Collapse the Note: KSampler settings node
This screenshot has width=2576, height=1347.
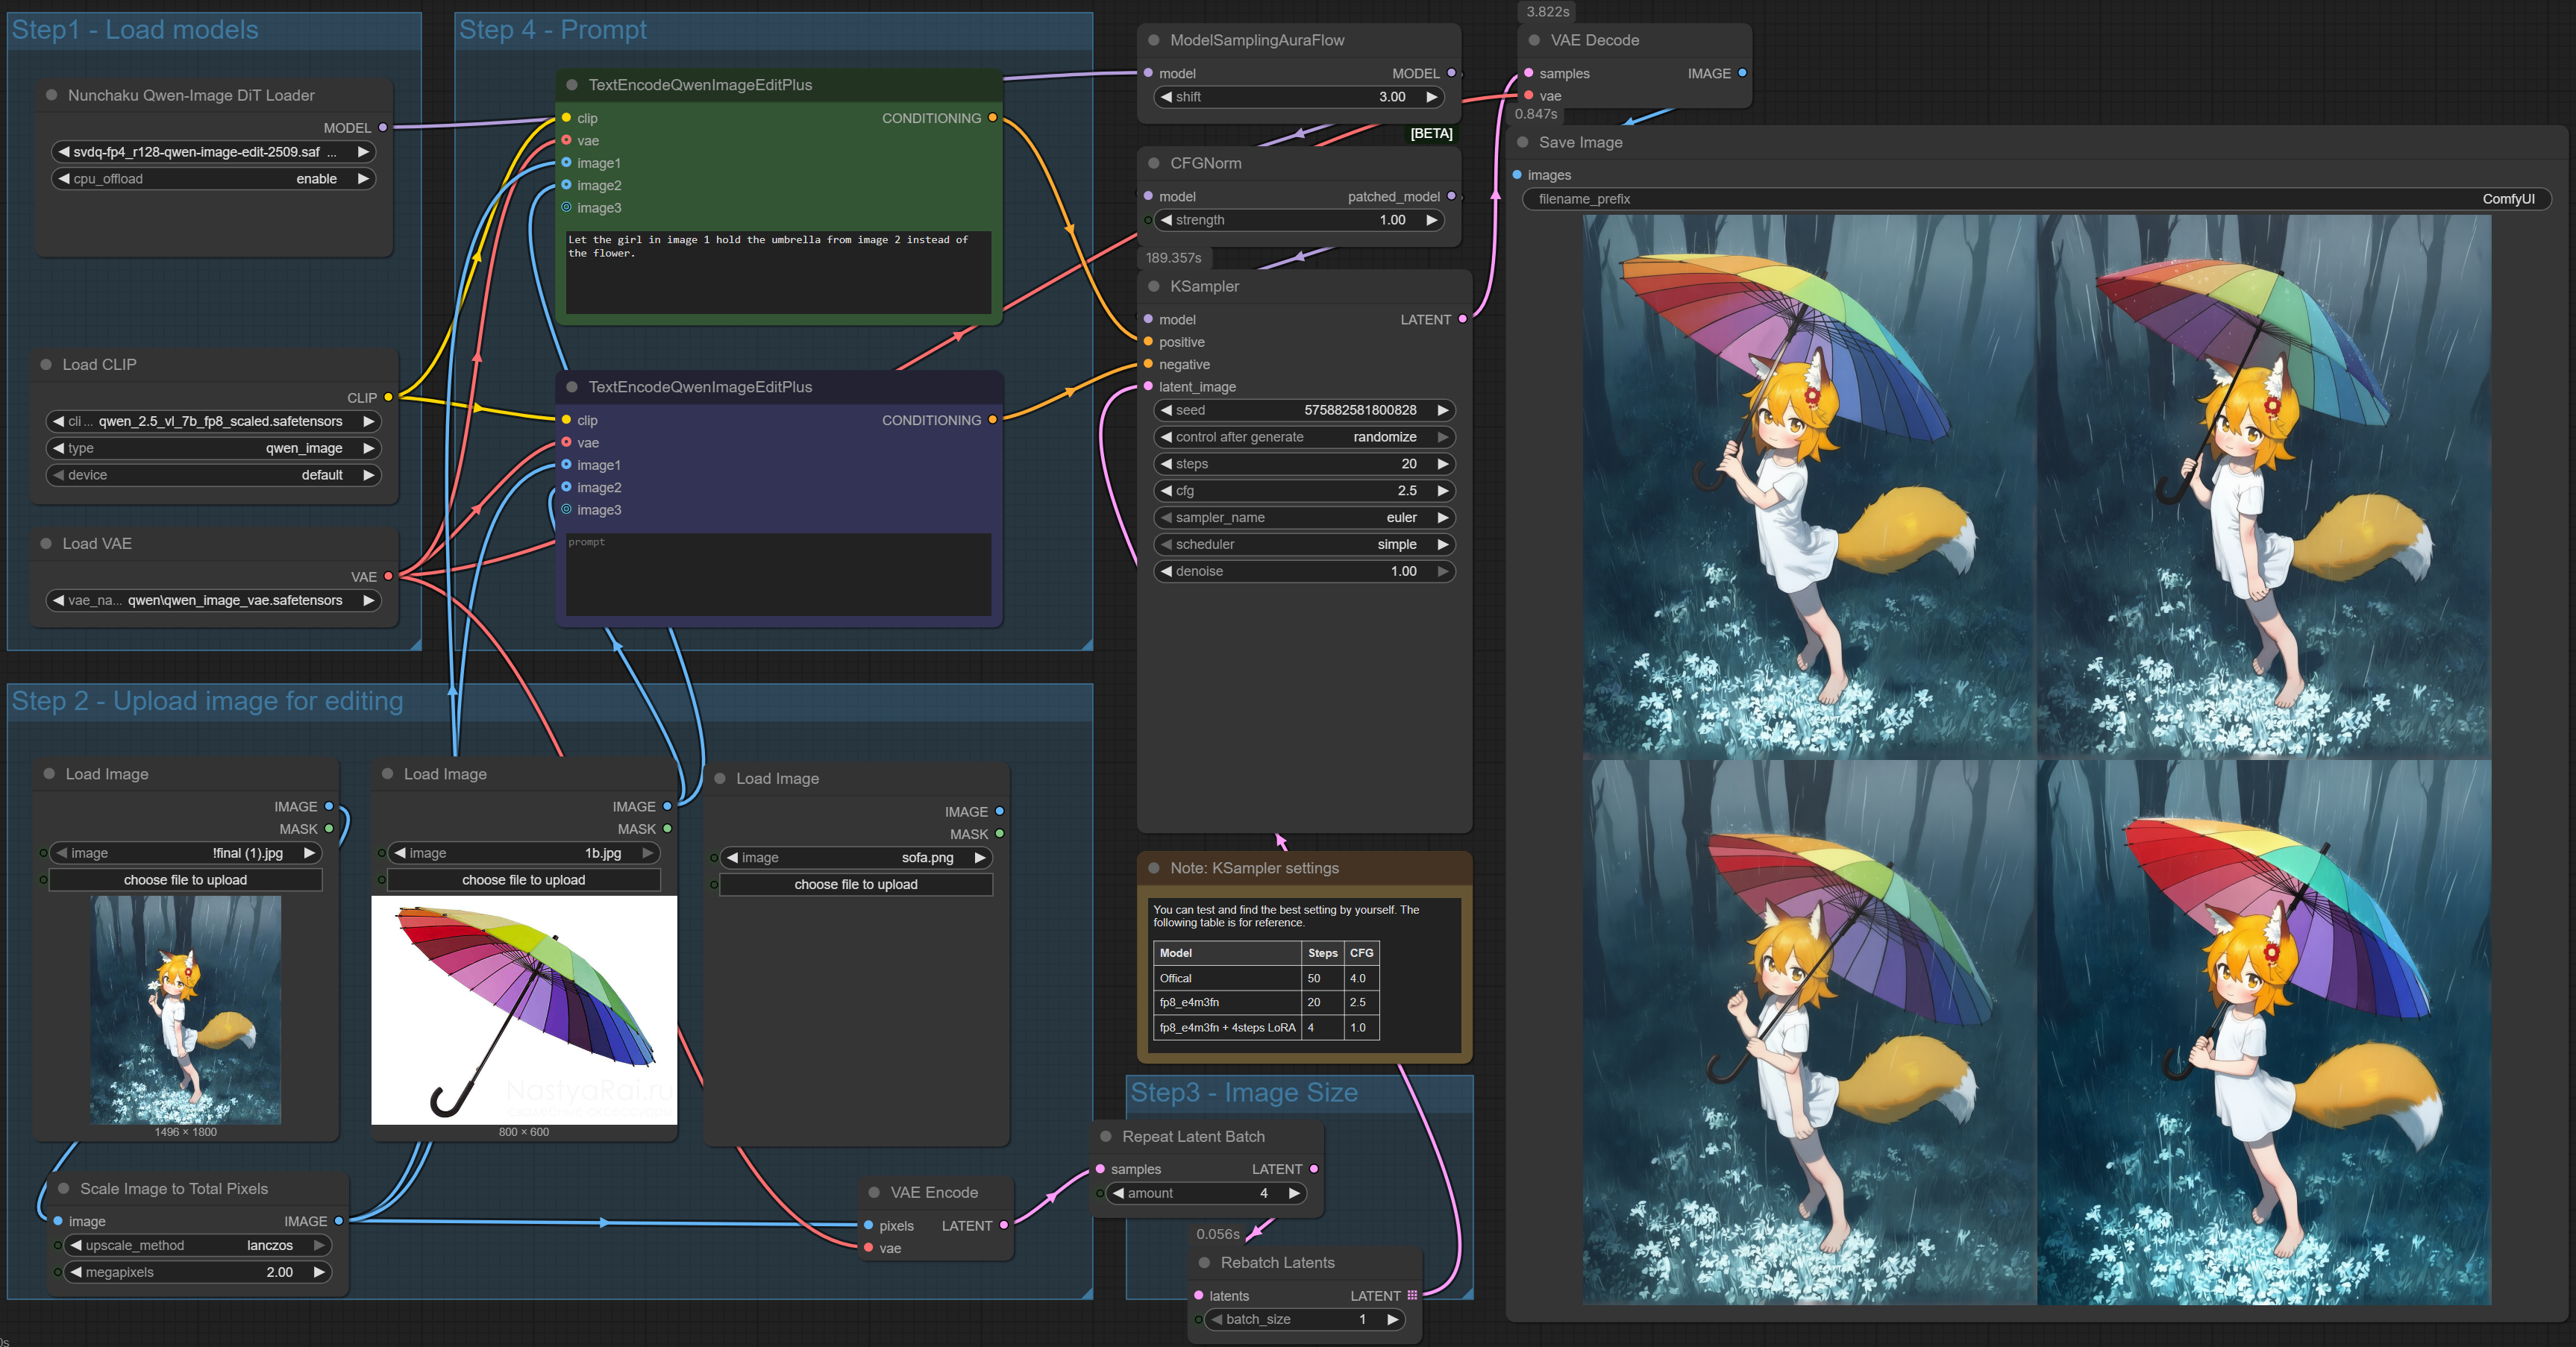[x=1153, y=868]
